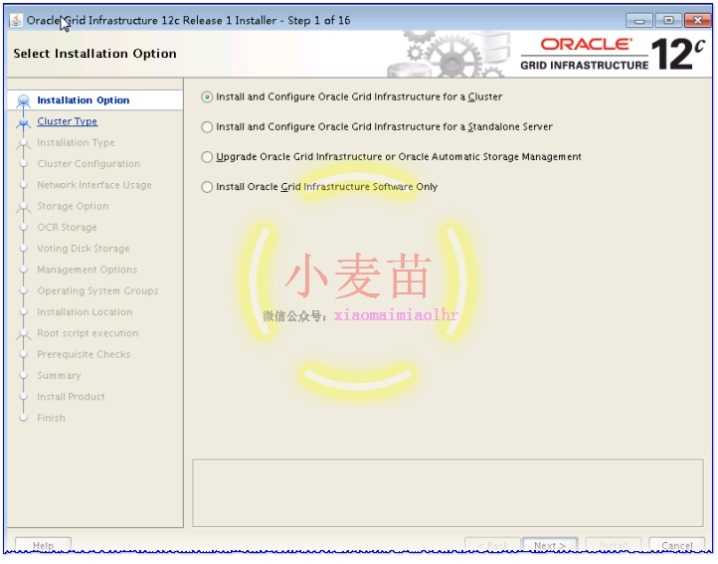
Task: Click the Oracle Grid Infrastructure 12c logo
Action: click(x=613, y=54)
